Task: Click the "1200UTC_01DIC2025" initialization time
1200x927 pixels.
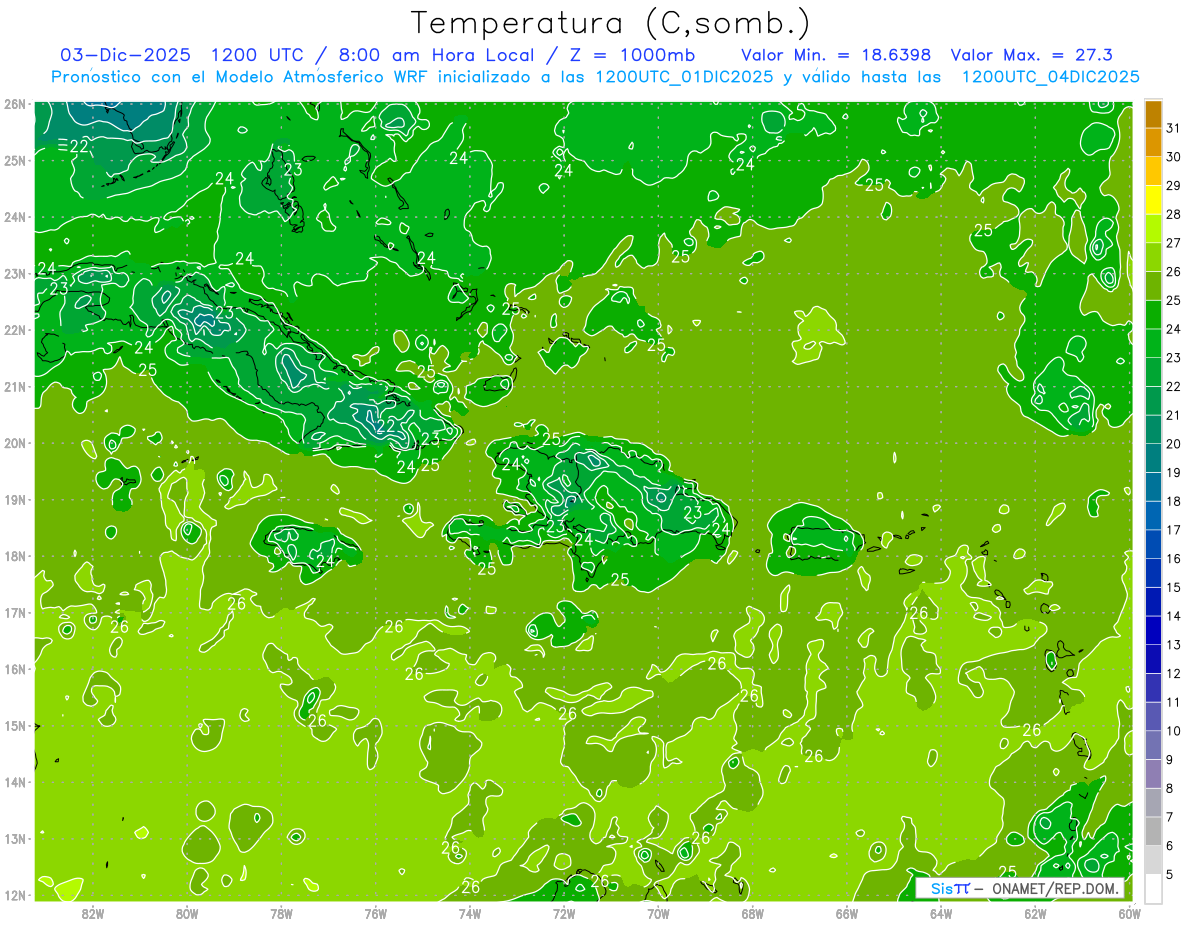Action: pos(683,76)
